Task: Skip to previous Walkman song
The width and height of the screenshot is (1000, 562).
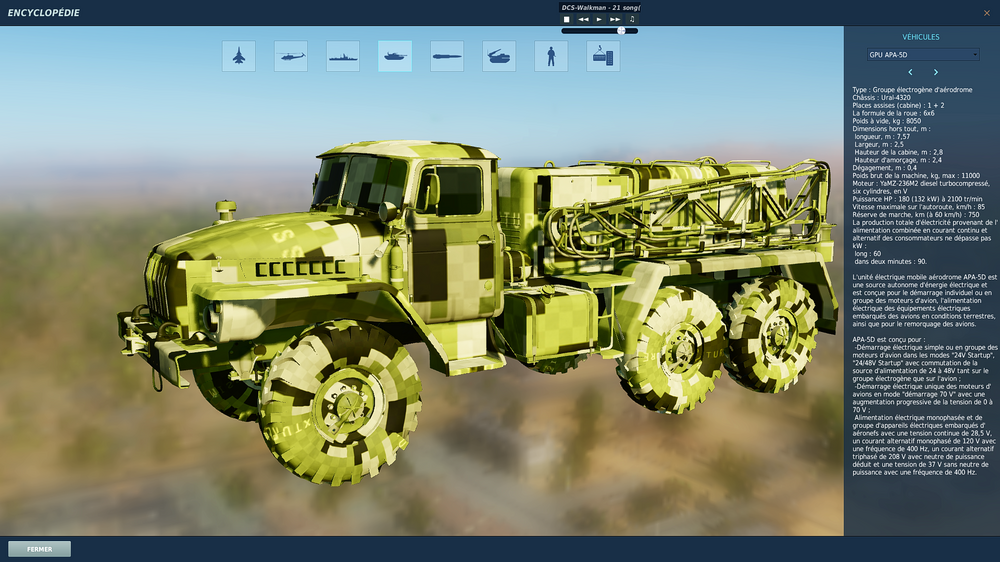Action: tap(583, 19)
